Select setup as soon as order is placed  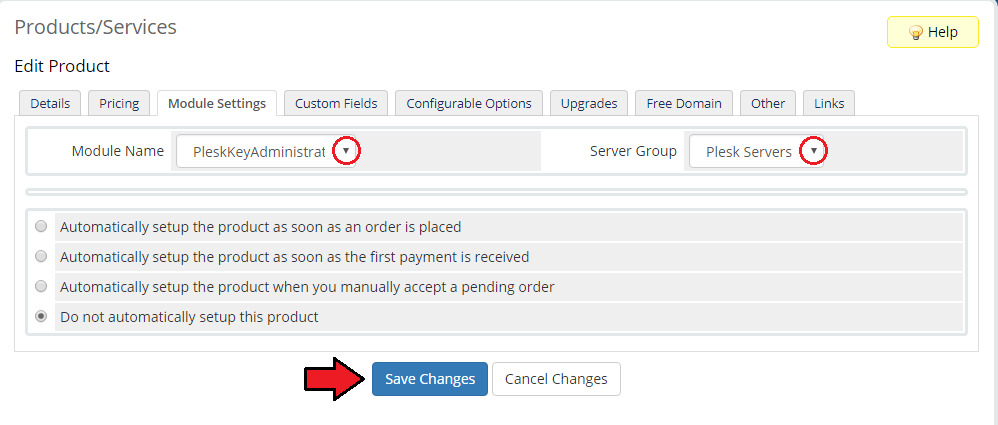click(41, 226)
